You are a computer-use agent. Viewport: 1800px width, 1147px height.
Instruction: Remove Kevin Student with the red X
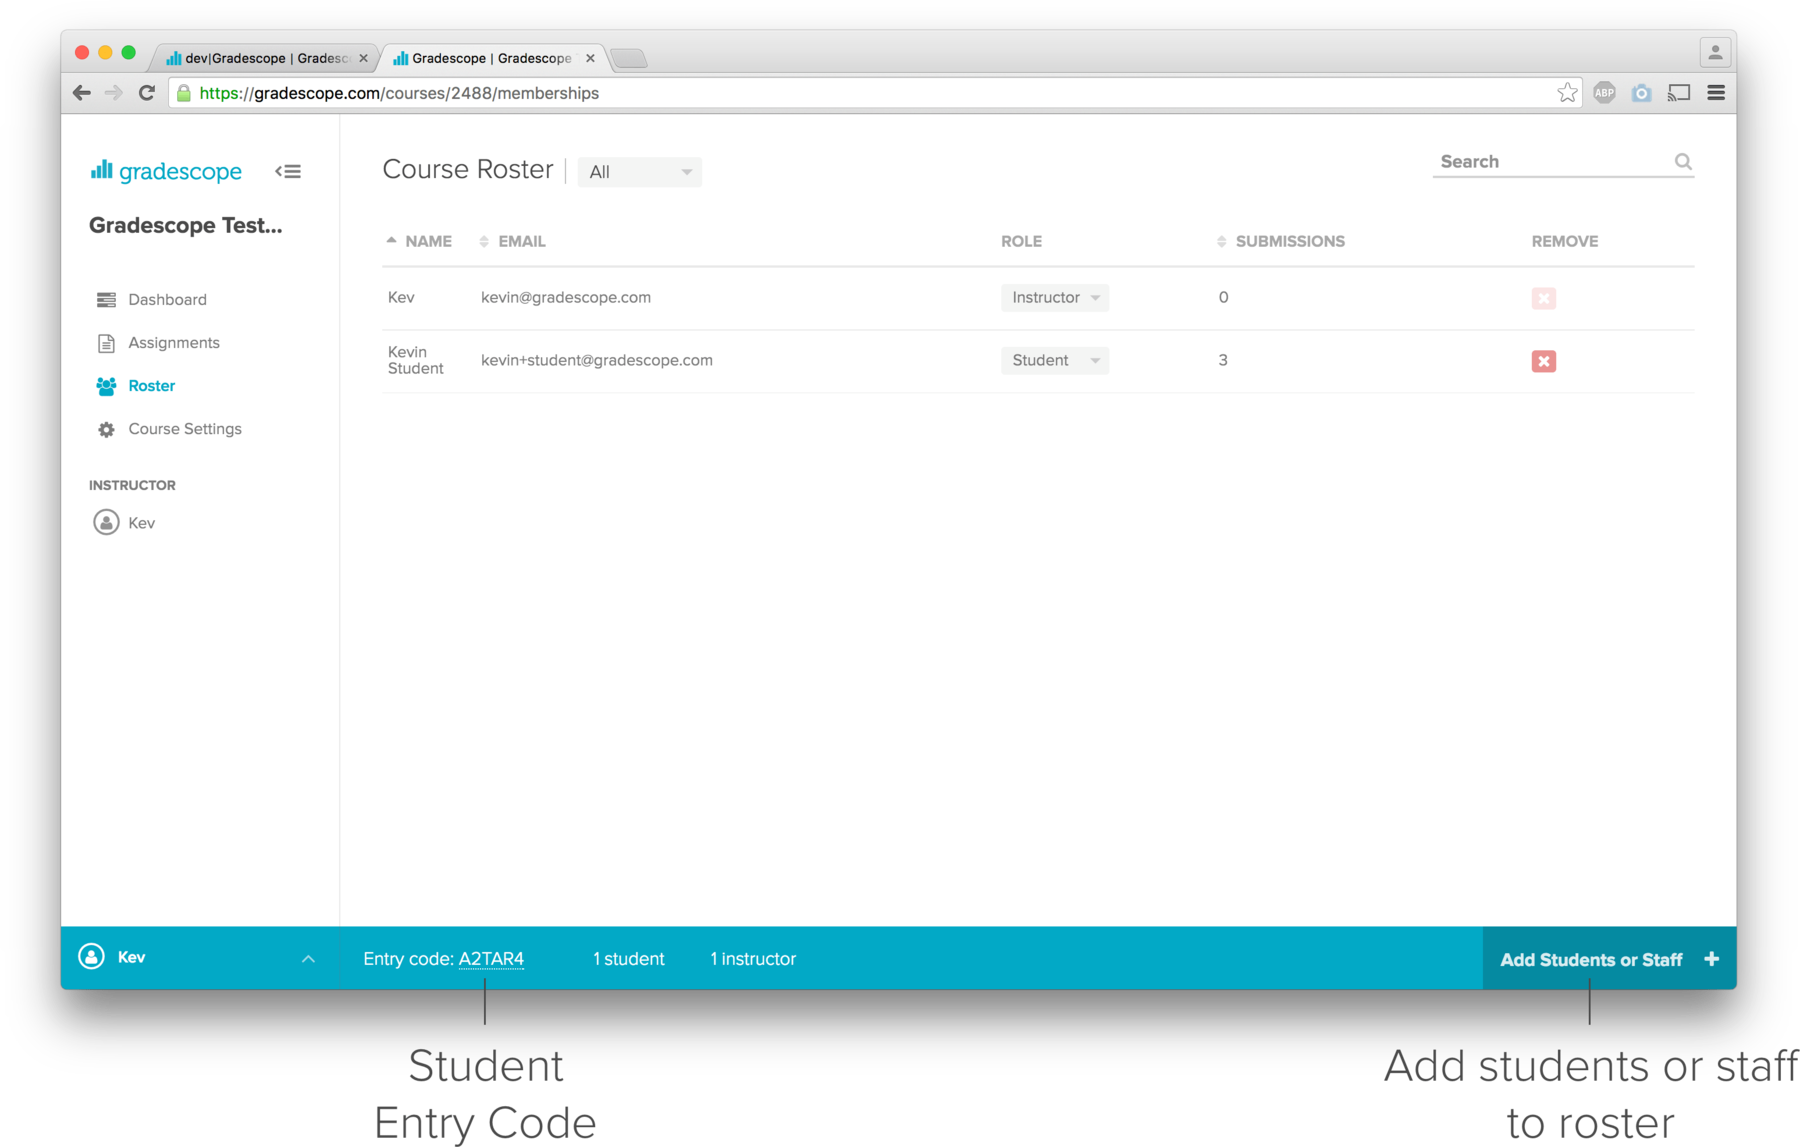pyautogui.click(x=1544, y=361)
